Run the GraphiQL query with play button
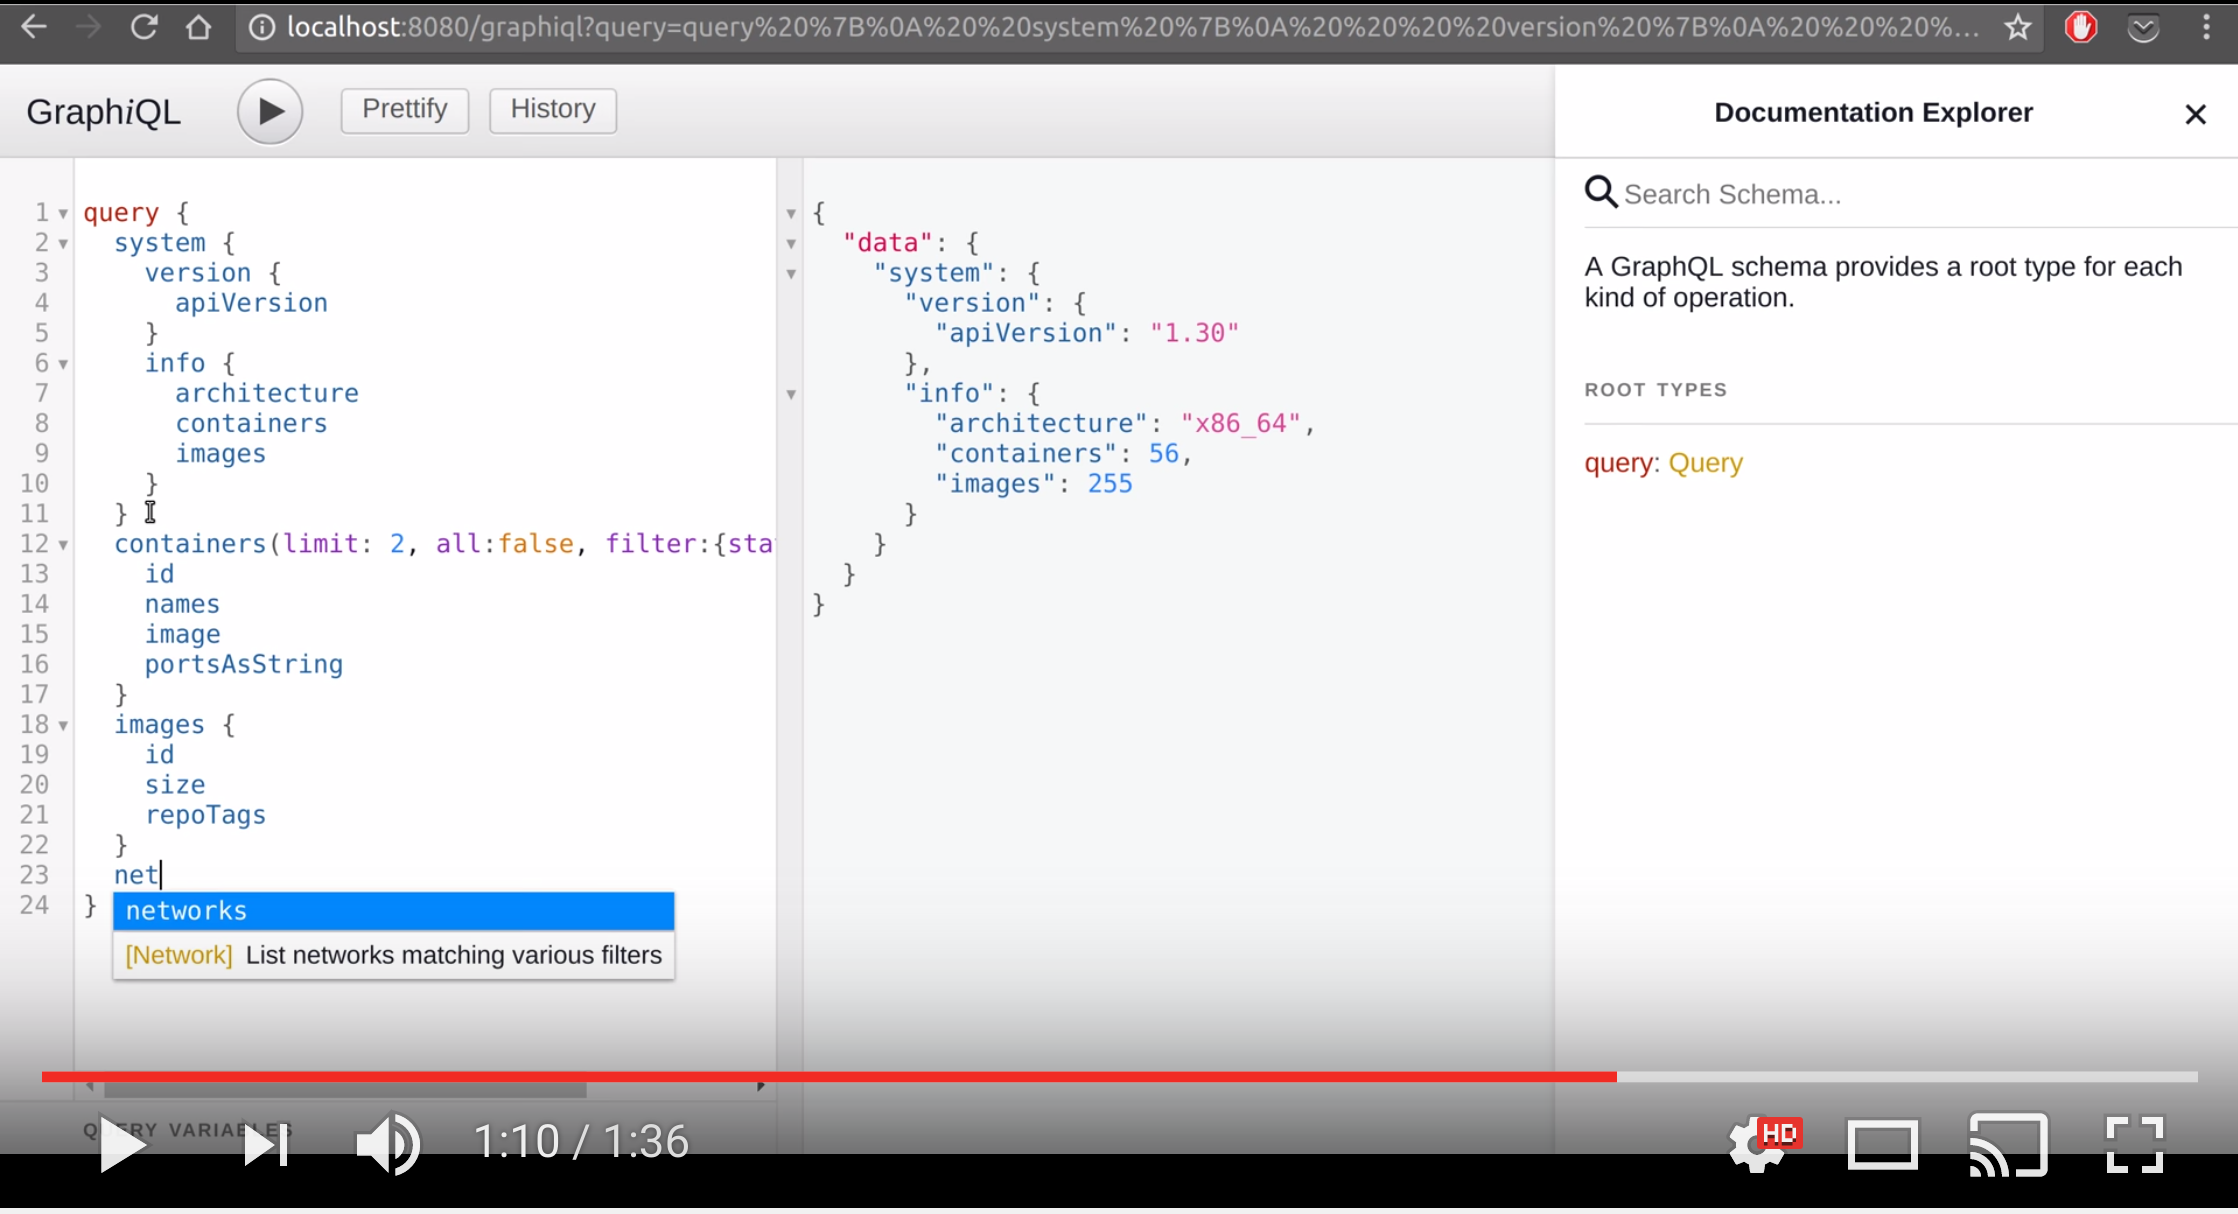 (x=270, y=111)
